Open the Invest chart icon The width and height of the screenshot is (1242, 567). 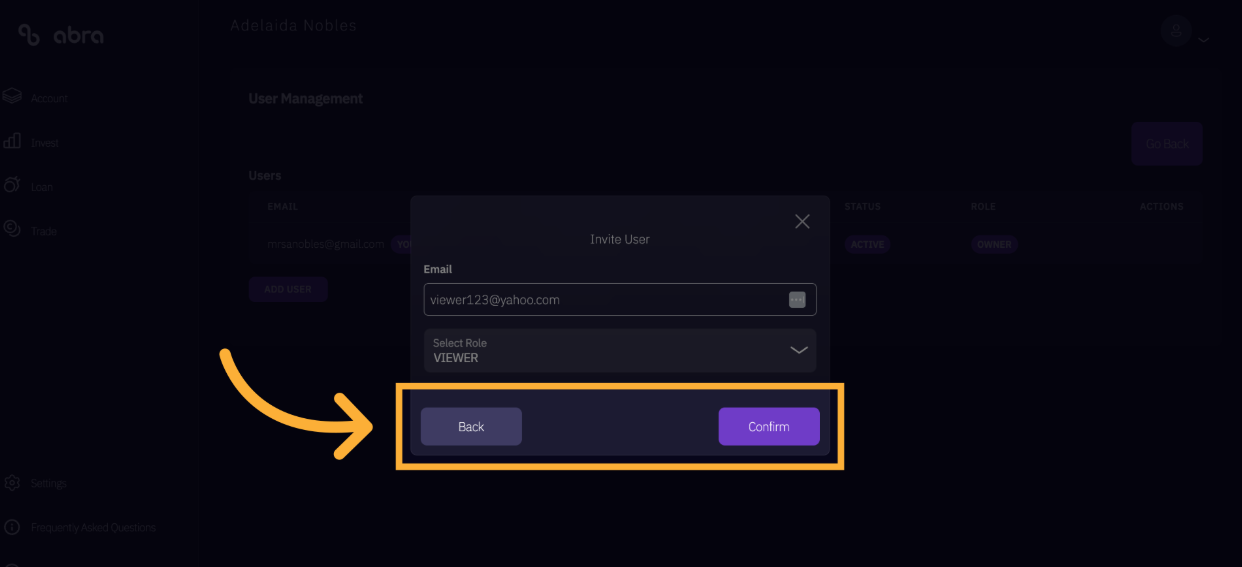click(x=12, y=141)
